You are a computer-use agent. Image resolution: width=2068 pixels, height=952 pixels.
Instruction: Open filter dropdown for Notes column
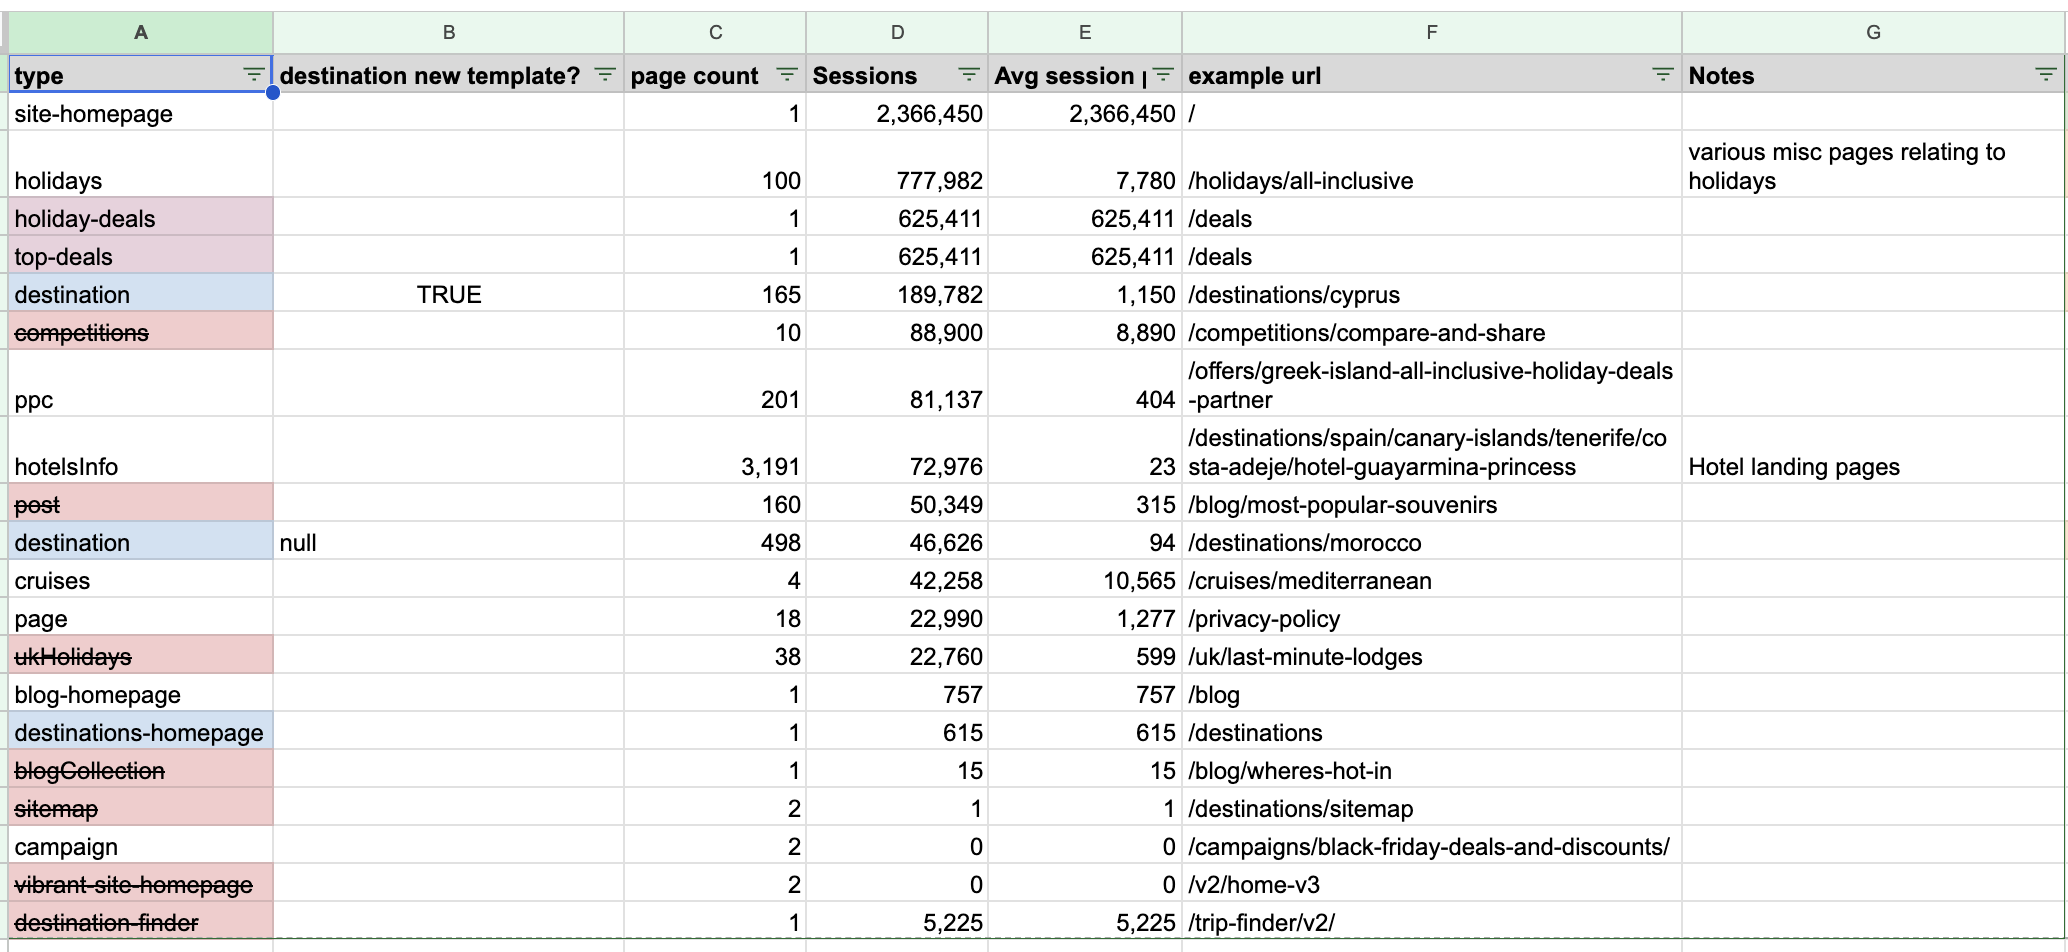tap(2046, 75)
